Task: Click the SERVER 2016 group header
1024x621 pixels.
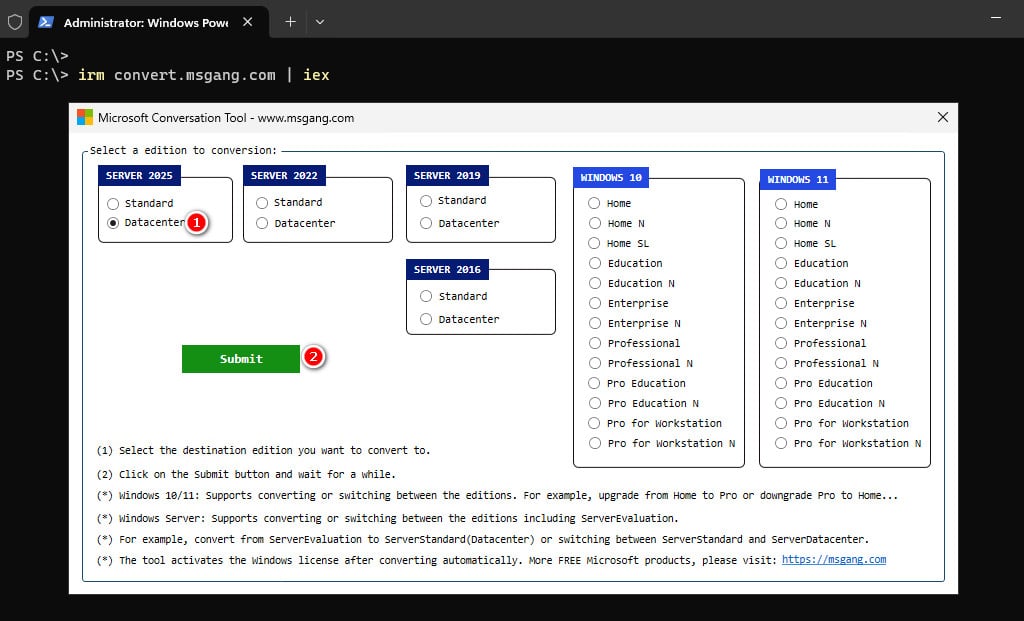Action: 447,270
